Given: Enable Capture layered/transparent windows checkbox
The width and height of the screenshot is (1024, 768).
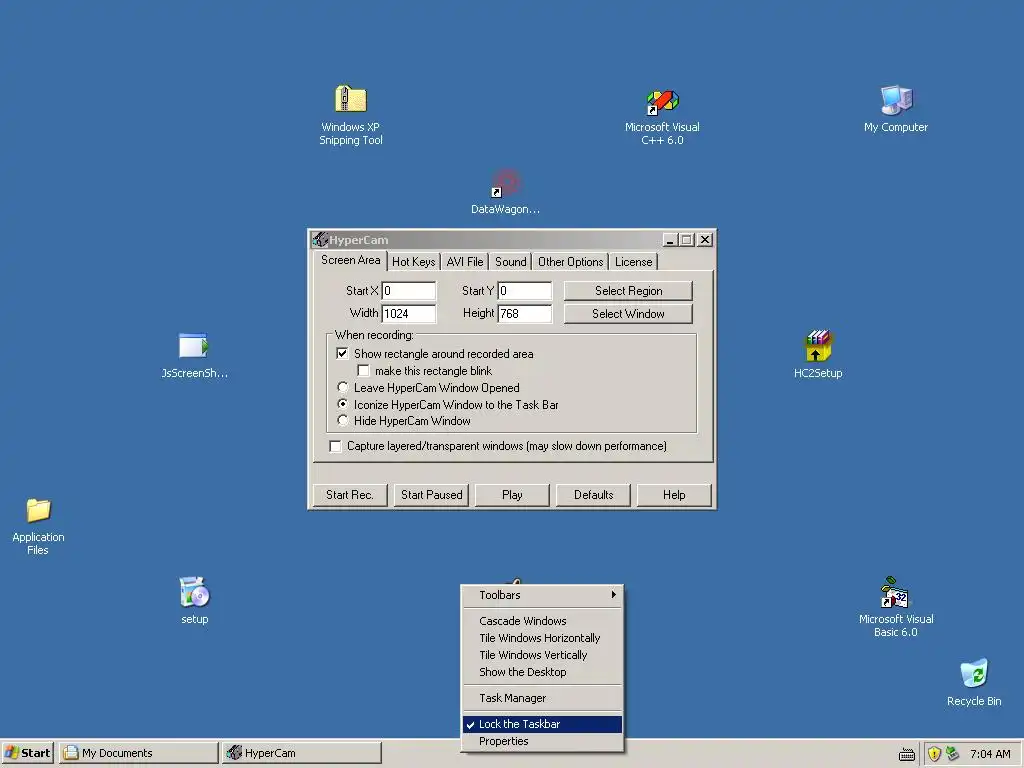Looking at the screenshot, I should click(x=335, y=446).
